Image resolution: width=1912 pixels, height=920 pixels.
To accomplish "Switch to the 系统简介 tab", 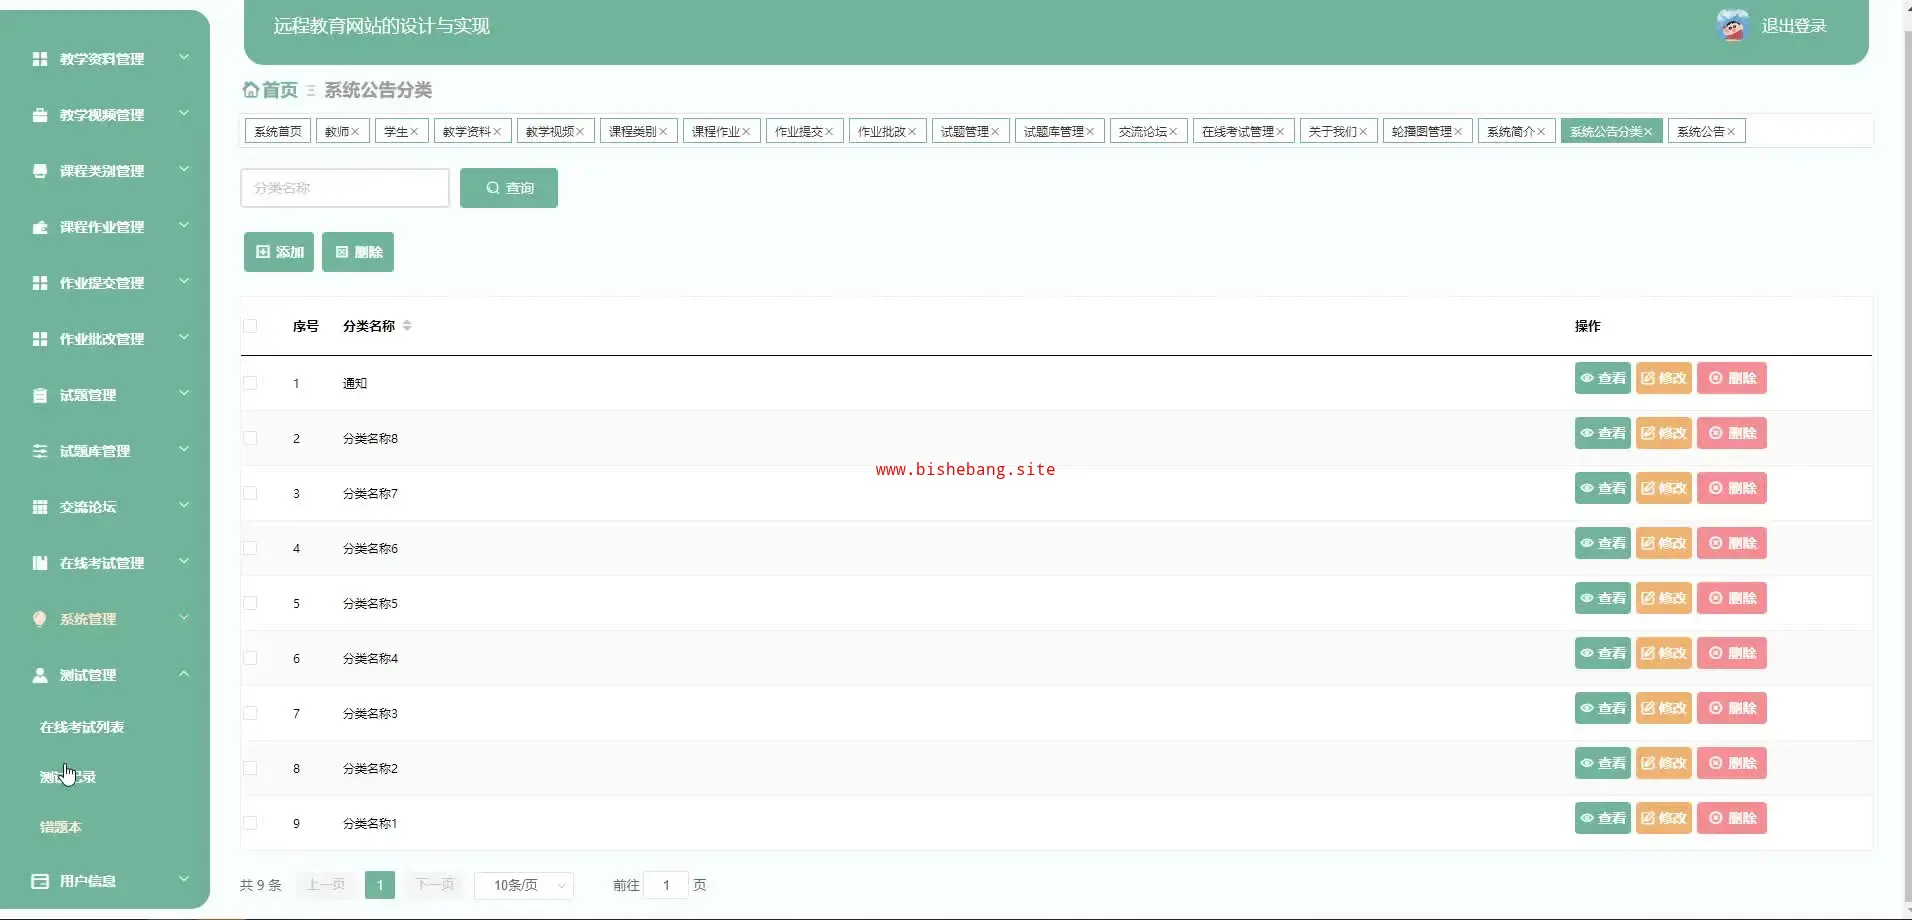I will (x=1516, y=131).
